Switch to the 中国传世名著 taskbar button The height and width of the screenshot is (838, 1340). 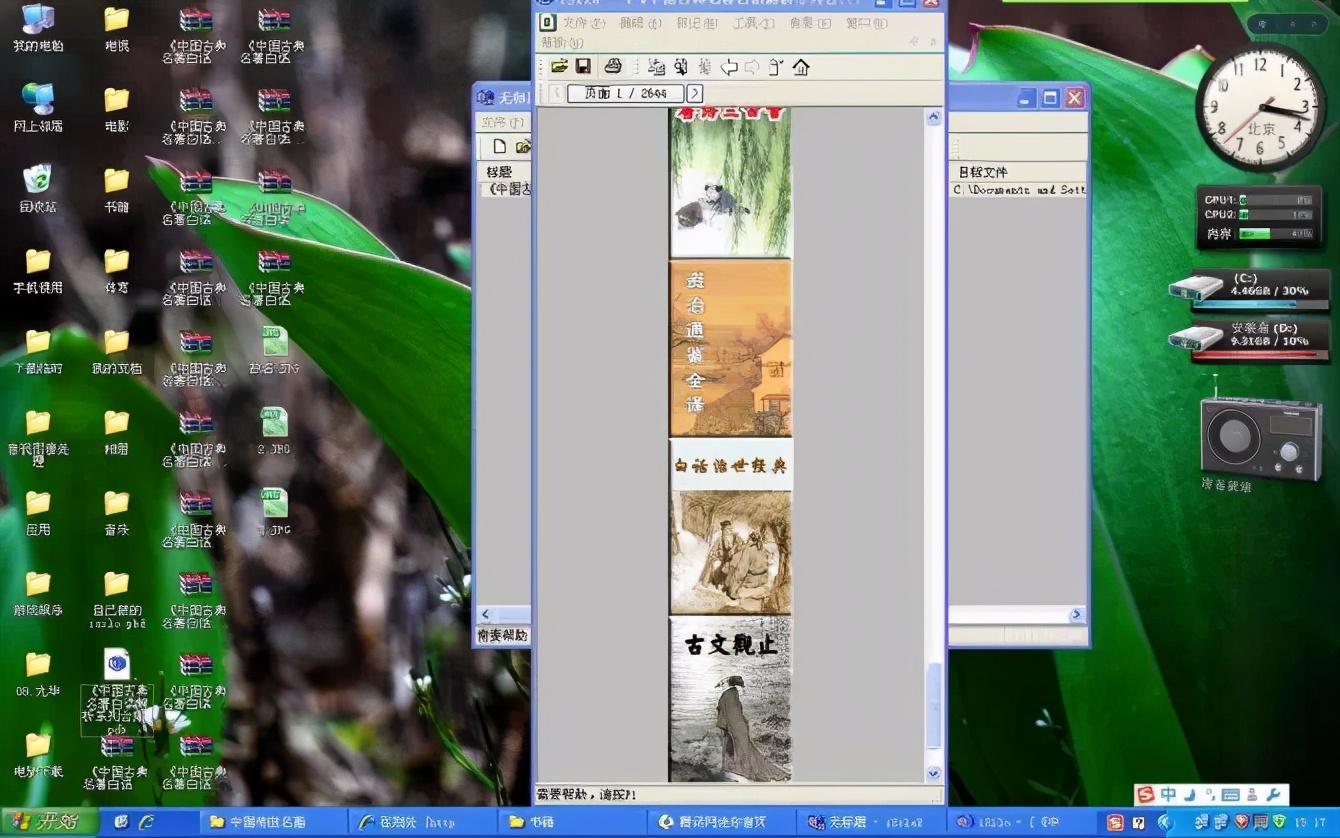[274, 822]
